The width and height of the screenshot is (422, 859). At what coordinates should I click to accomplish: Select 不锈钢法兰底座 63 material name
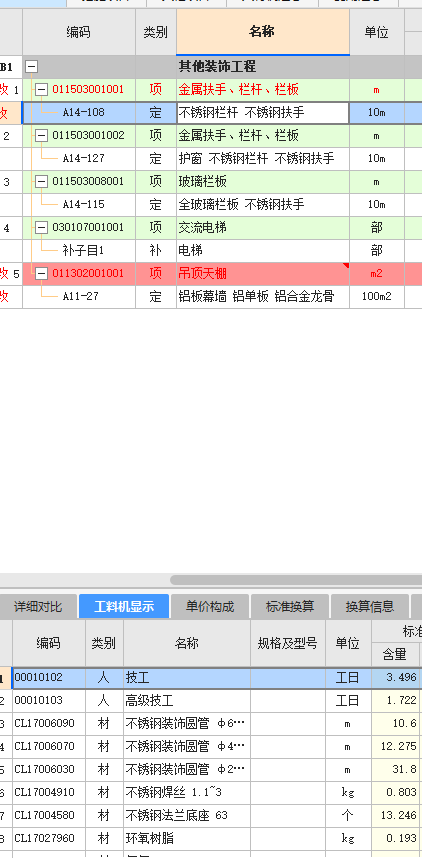point(176,816)
